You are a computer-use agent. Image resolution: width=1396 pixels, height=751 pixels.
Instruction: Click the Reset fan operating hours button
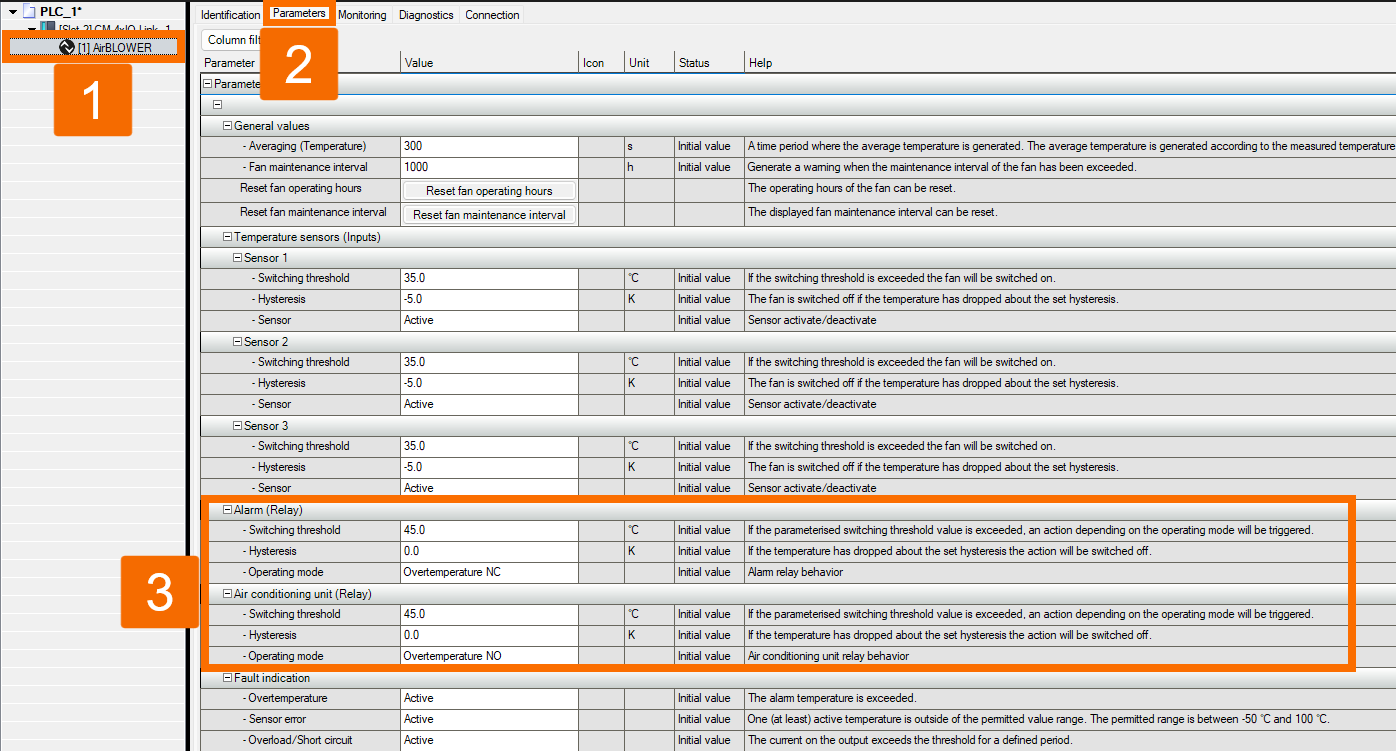(489, 191)
